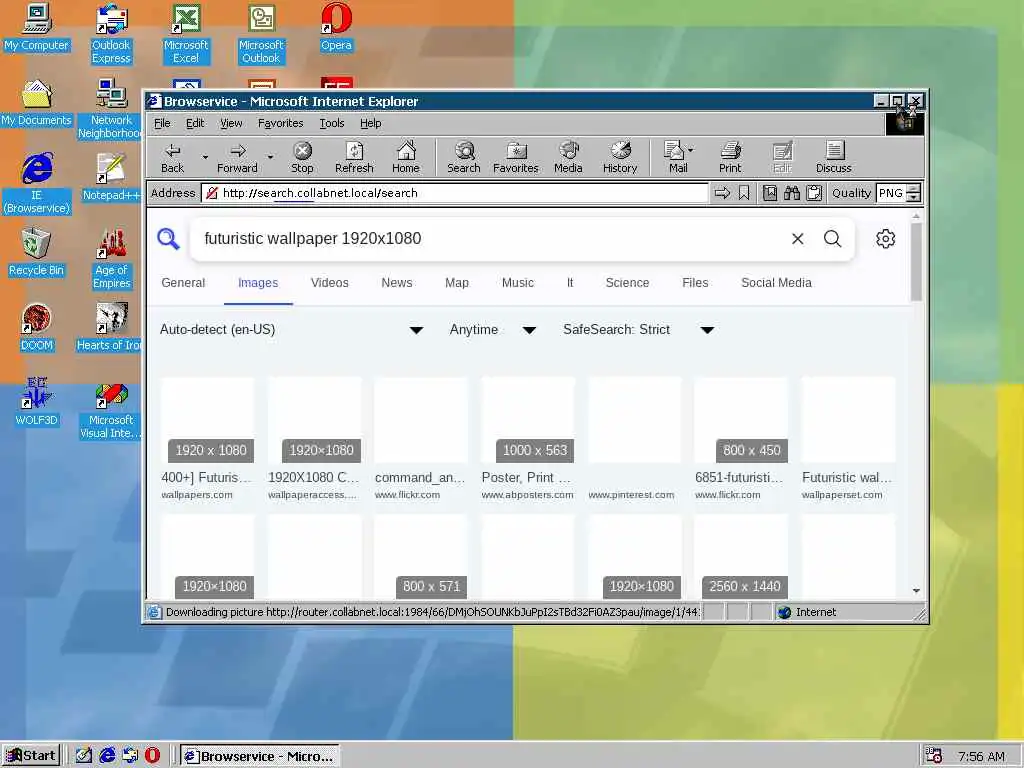The image size is (1024, 768).
Task: Expand the Mail button dropdown arrow
Action: pos(691,150)
